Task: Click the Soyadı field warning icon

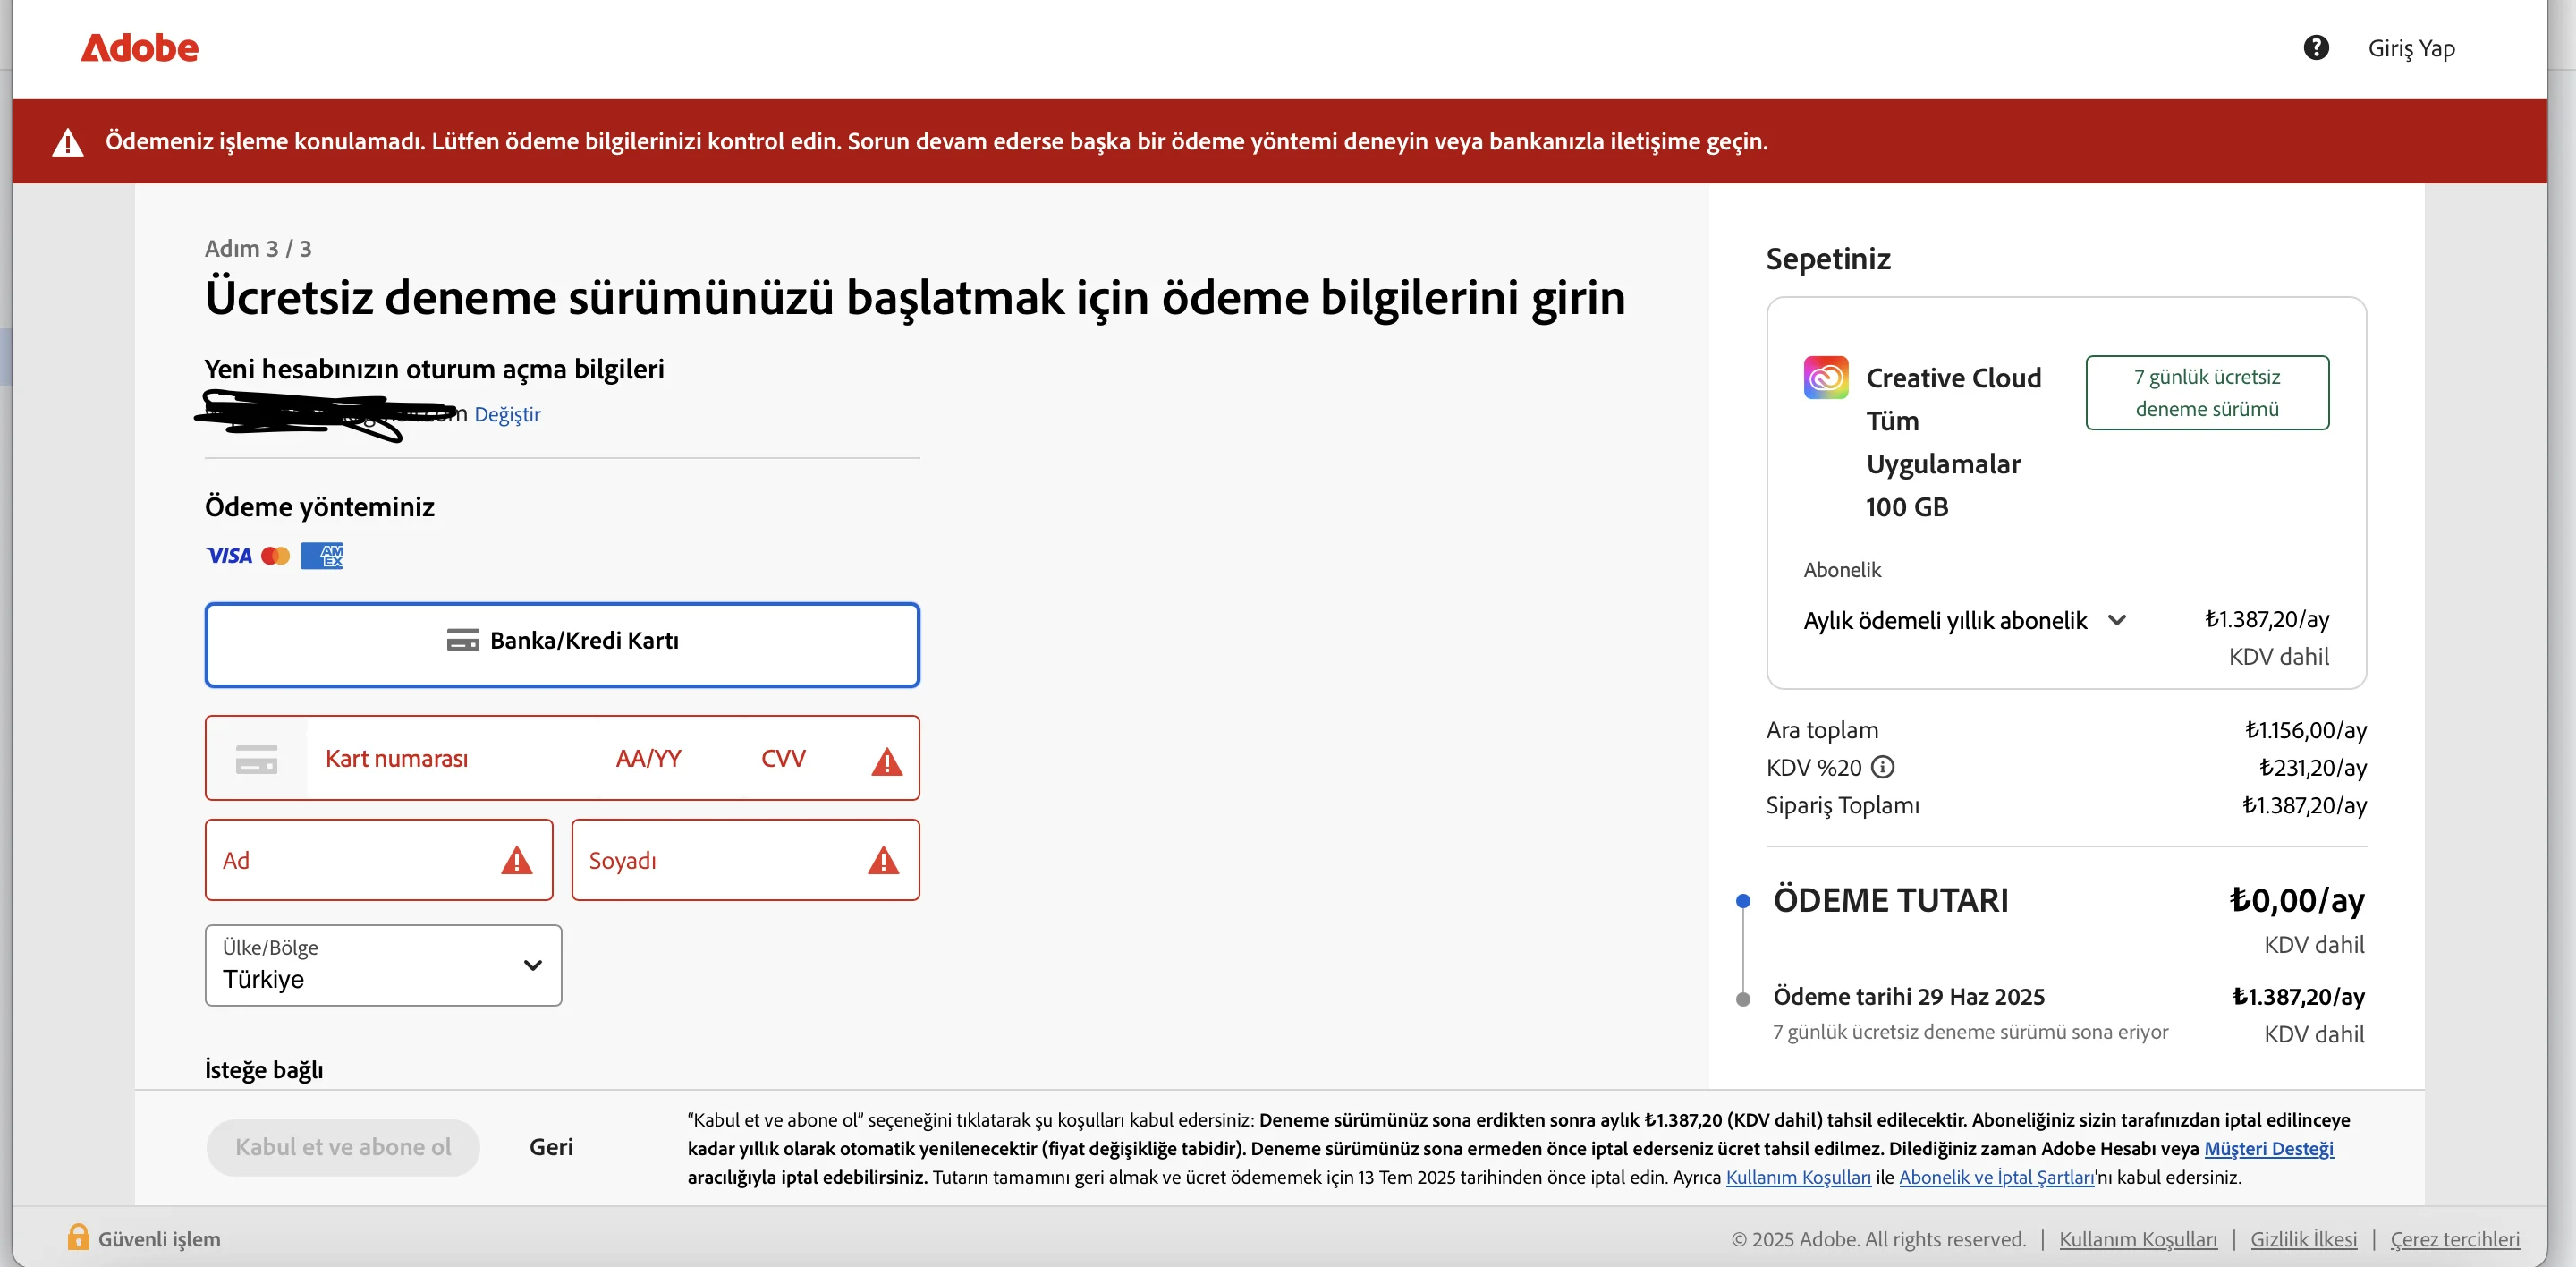Action: [882, 860]
